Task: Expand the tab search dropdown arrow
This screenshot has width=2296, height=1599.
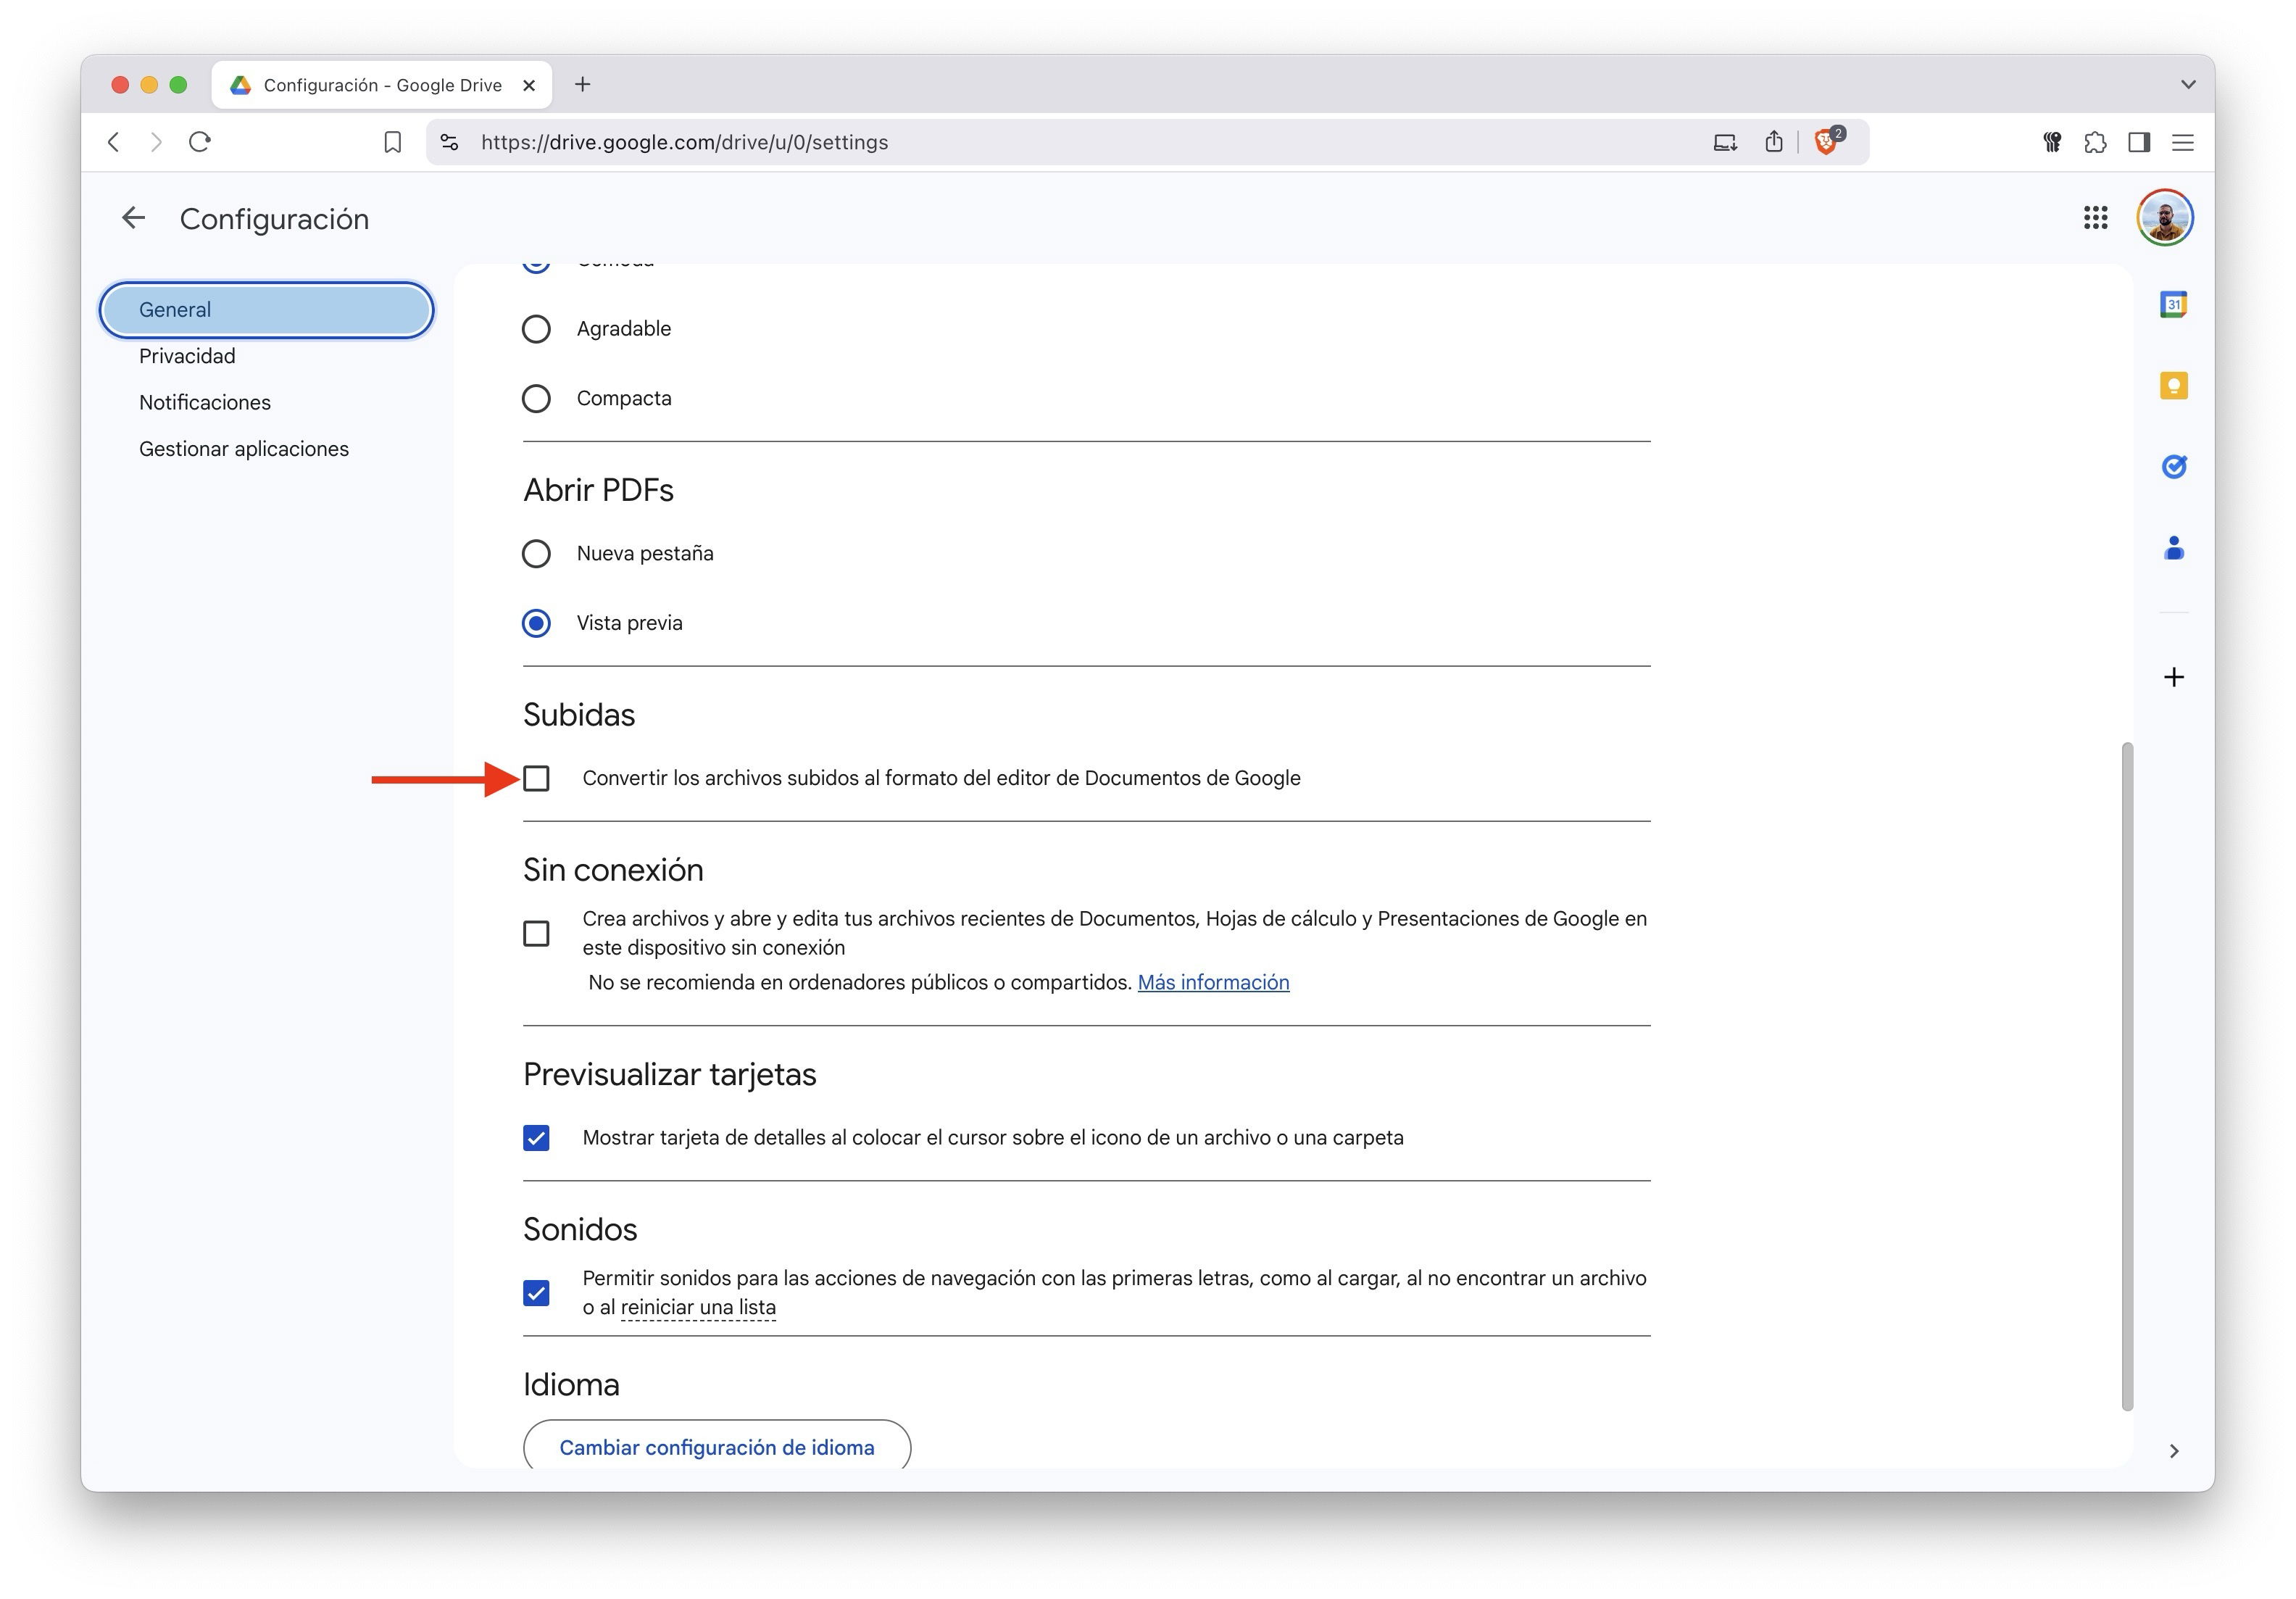Action: (2187, 85)
